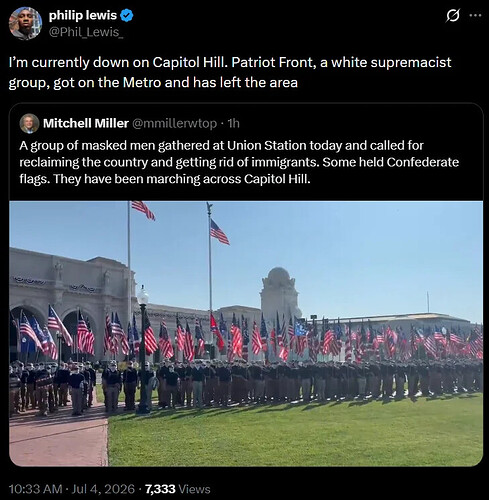Select the main tweet text about Patriot Front
Screen dimensions: 489x500
click(x=230, y=72)
